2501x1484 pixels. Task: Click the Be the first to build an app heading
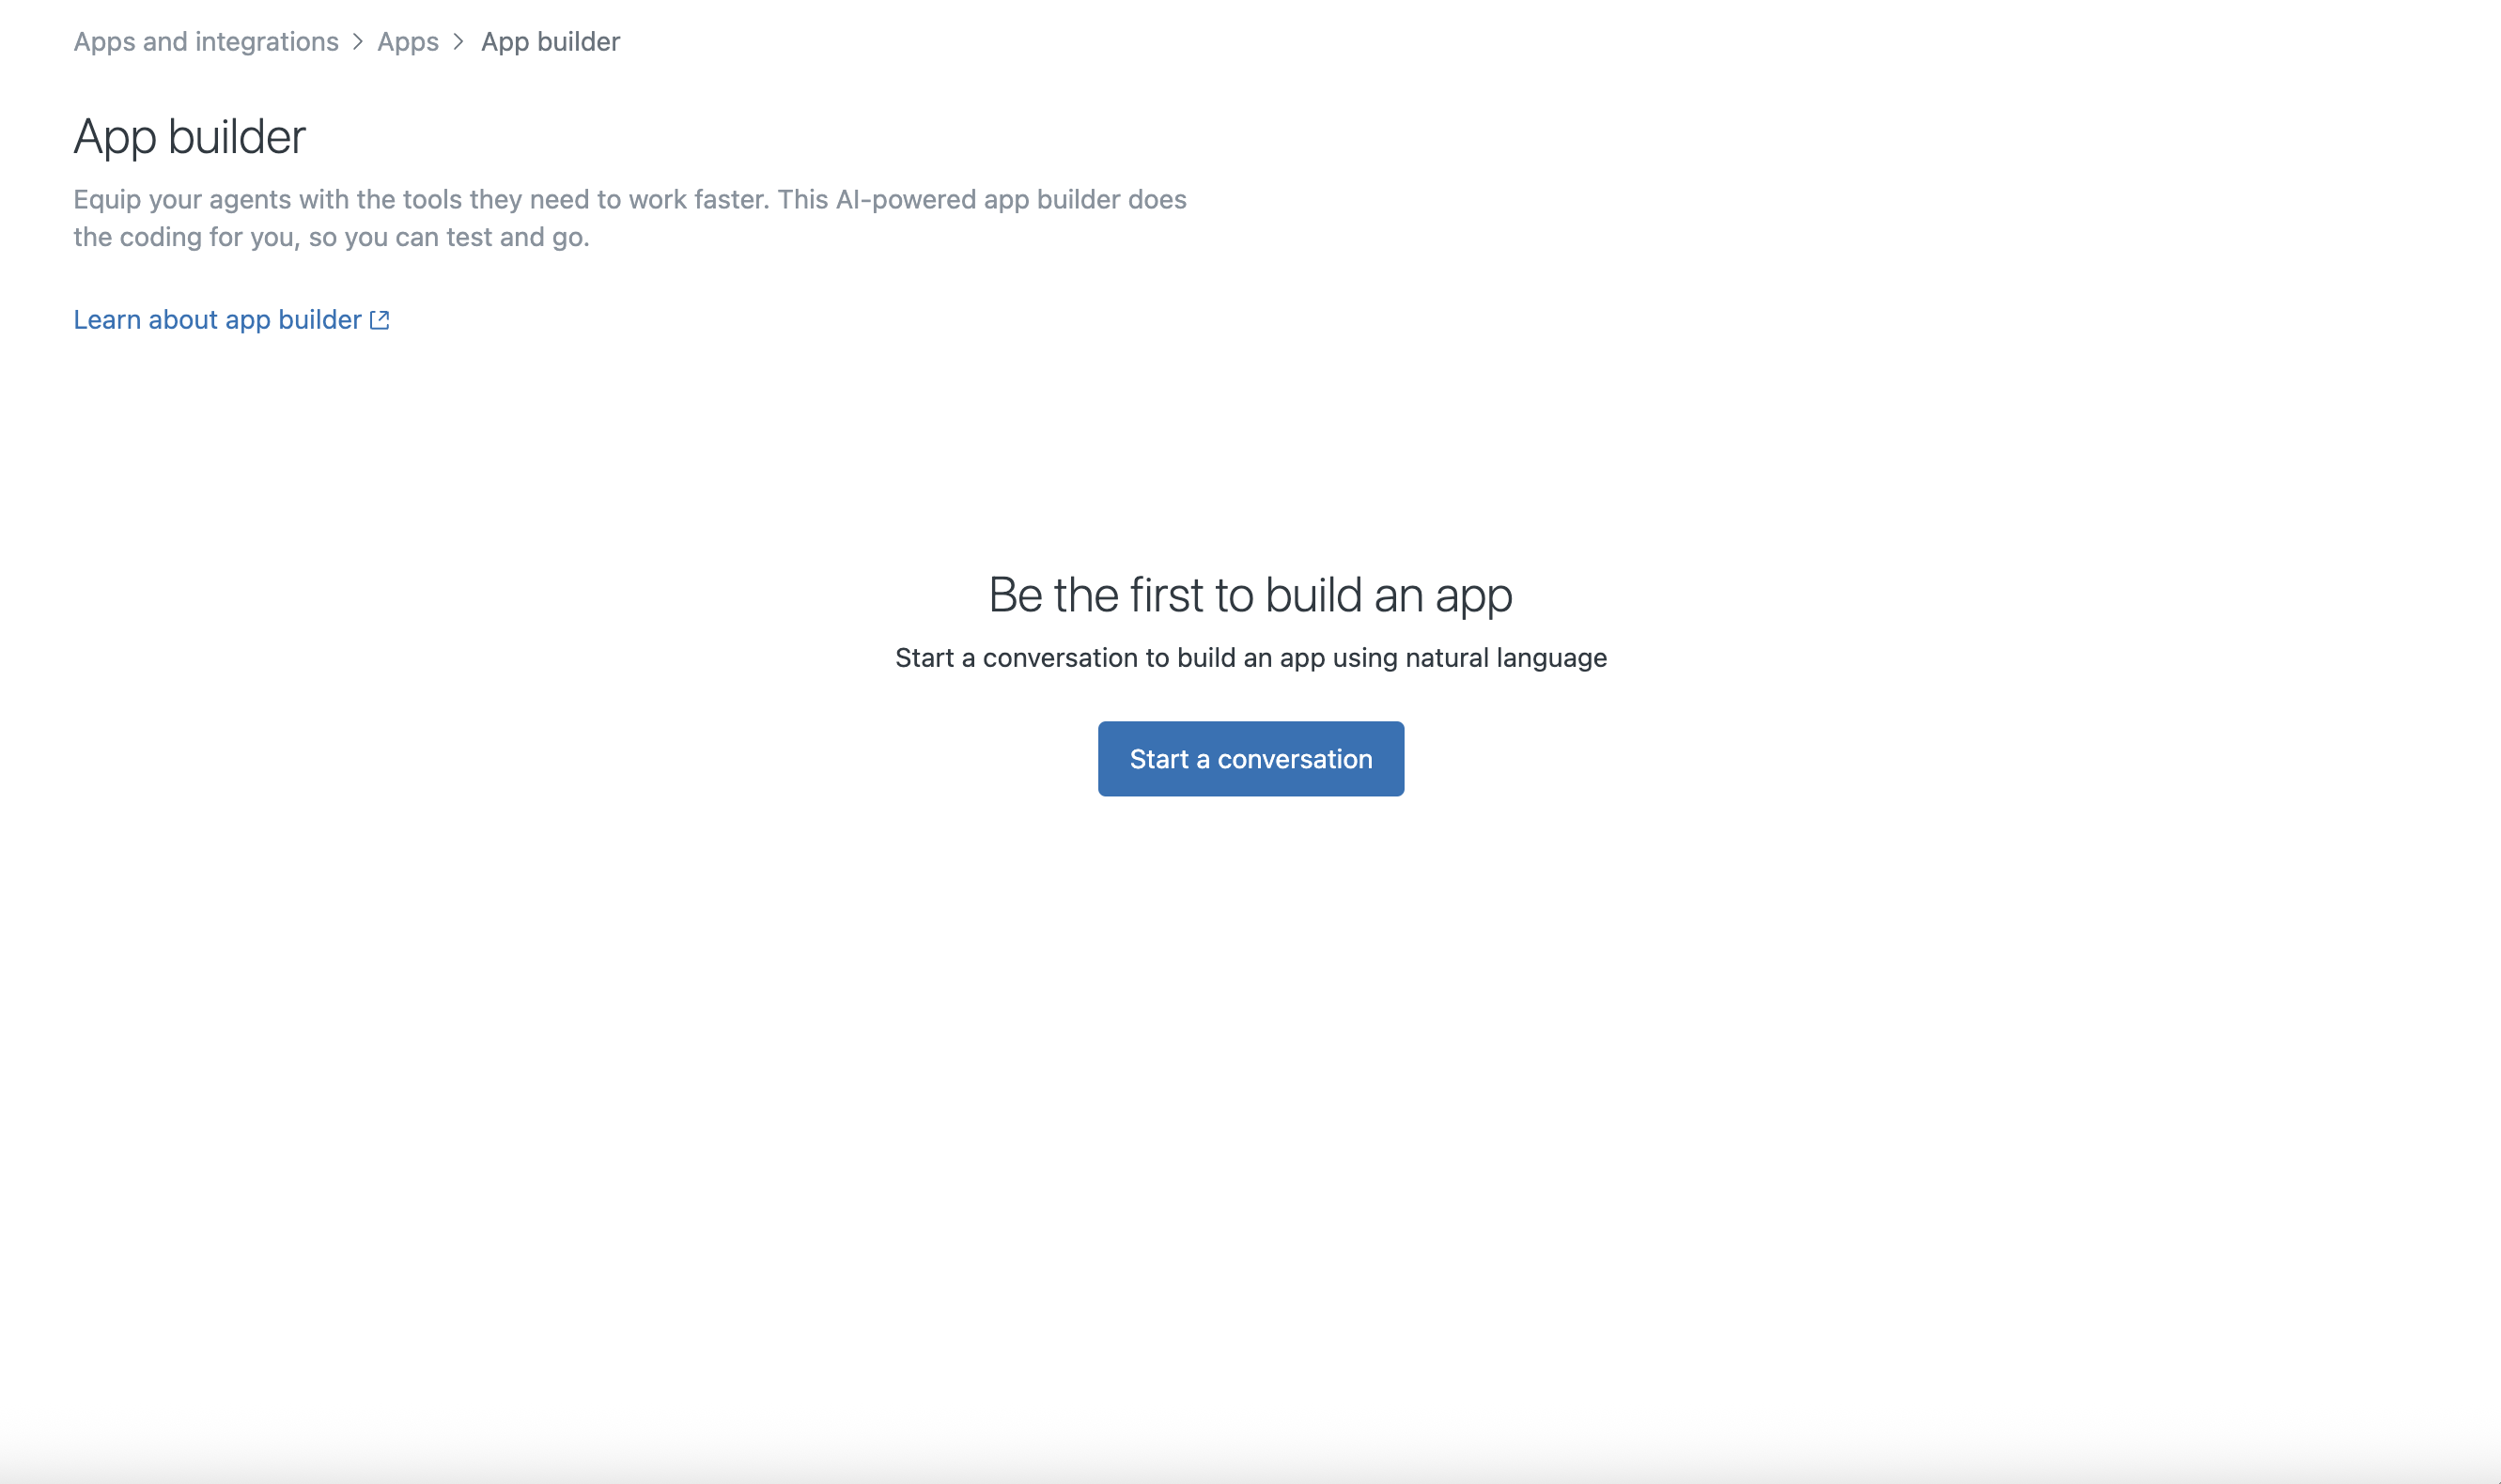[1250, 594]
